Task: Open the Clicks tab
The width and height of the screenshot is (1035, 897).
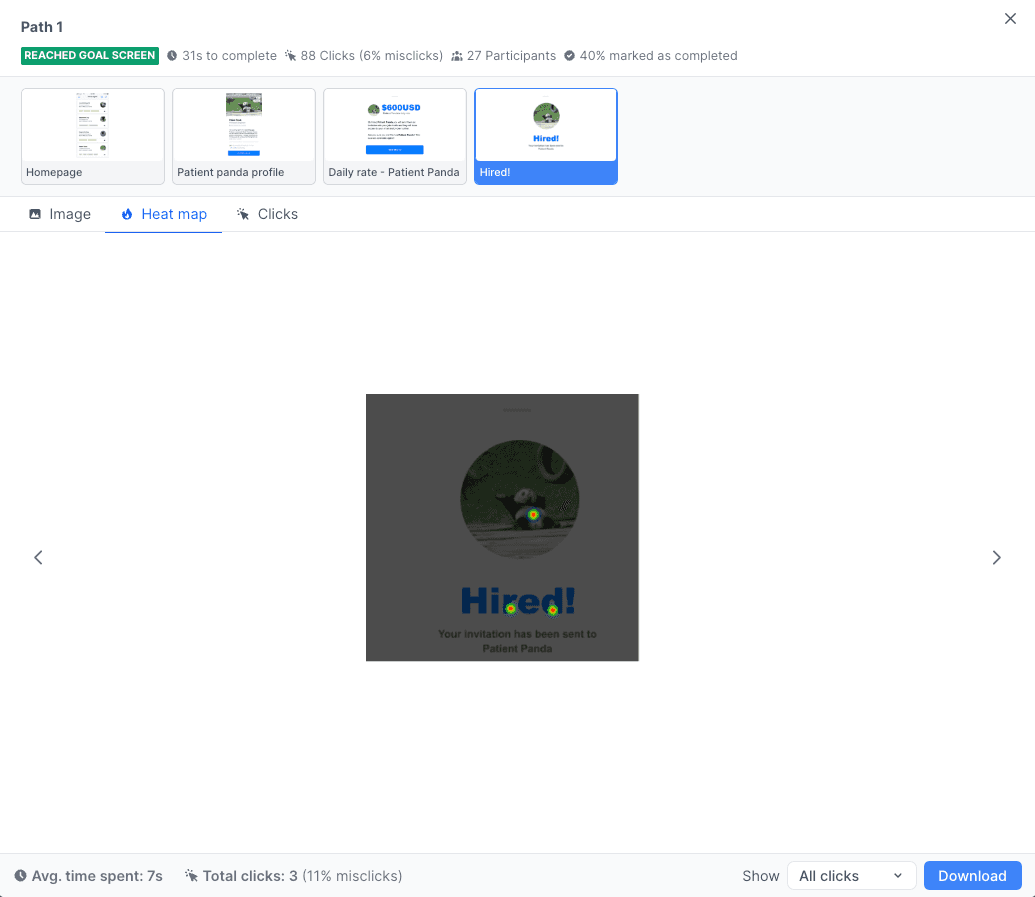Action: (x=267, y=214)
